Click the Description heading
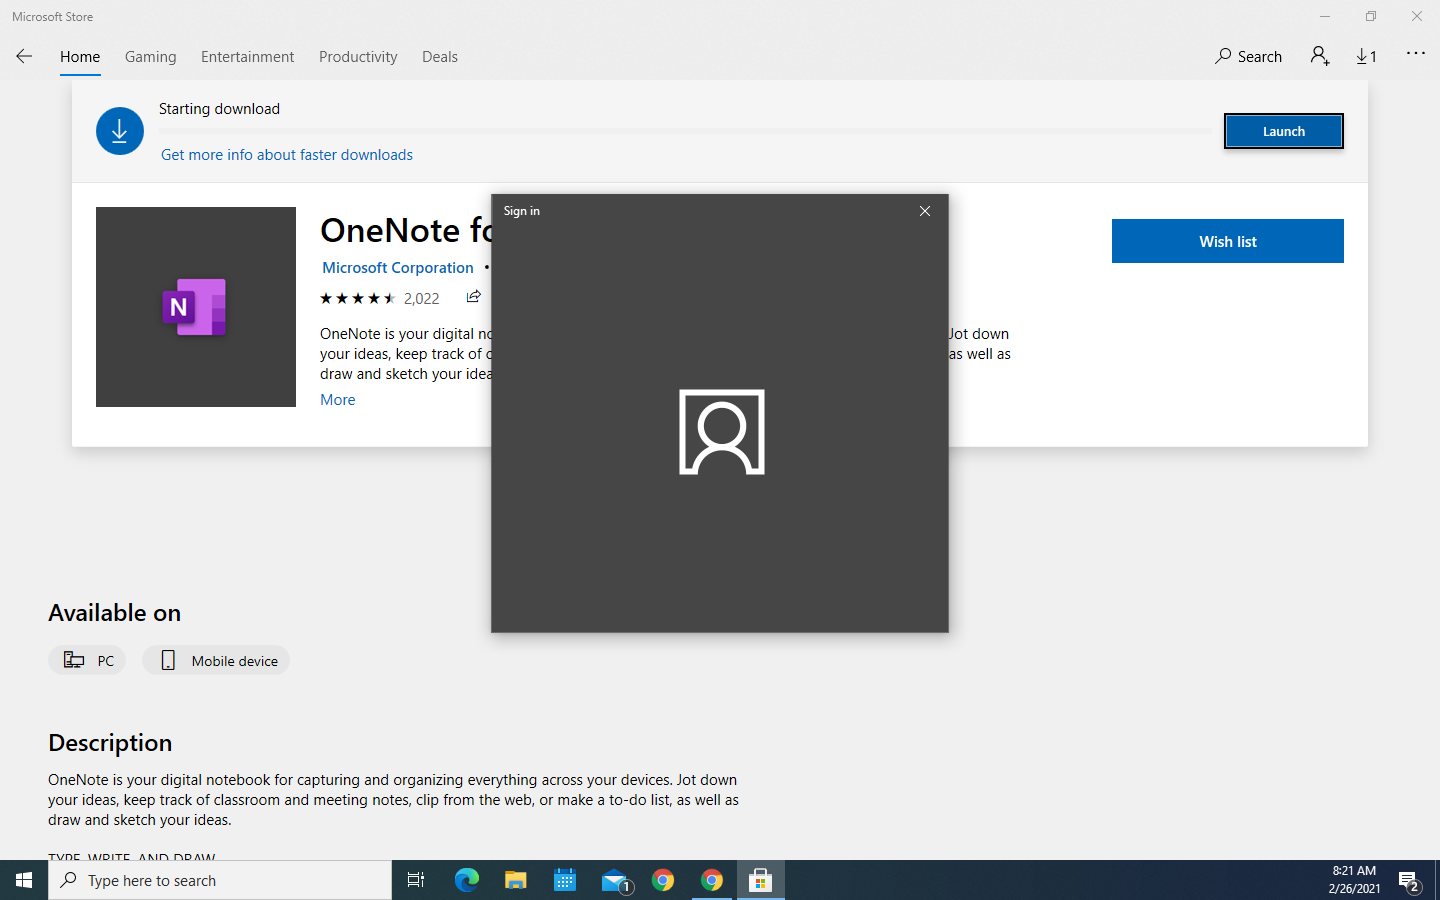 [110, 743]
